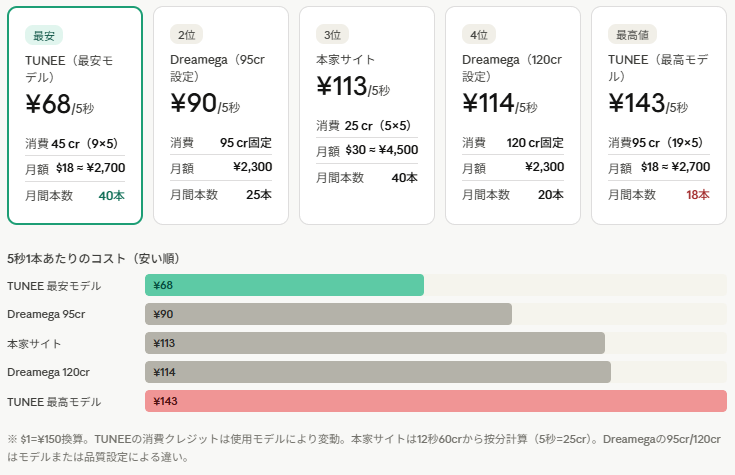Click the red ¥143 cost bar
Viewport: 735px width, 475px height.
click(x=435, y=401)
